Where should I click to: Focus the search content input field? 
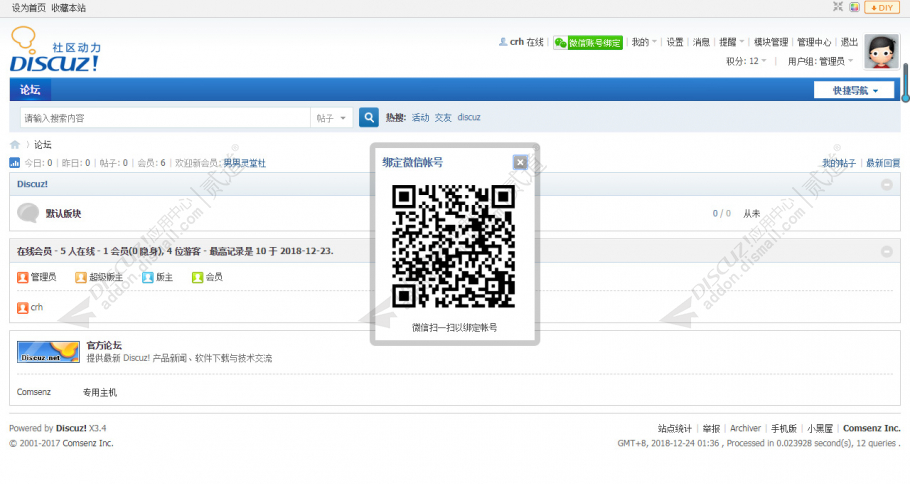pyautogui.click(x=165, y=118)
